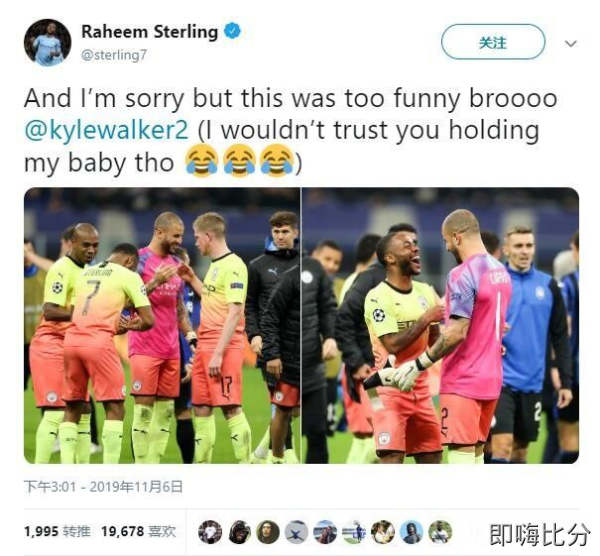Screen dimensions: 600x556
Task: Open the left tweet photo
Action: pos(162,326)
